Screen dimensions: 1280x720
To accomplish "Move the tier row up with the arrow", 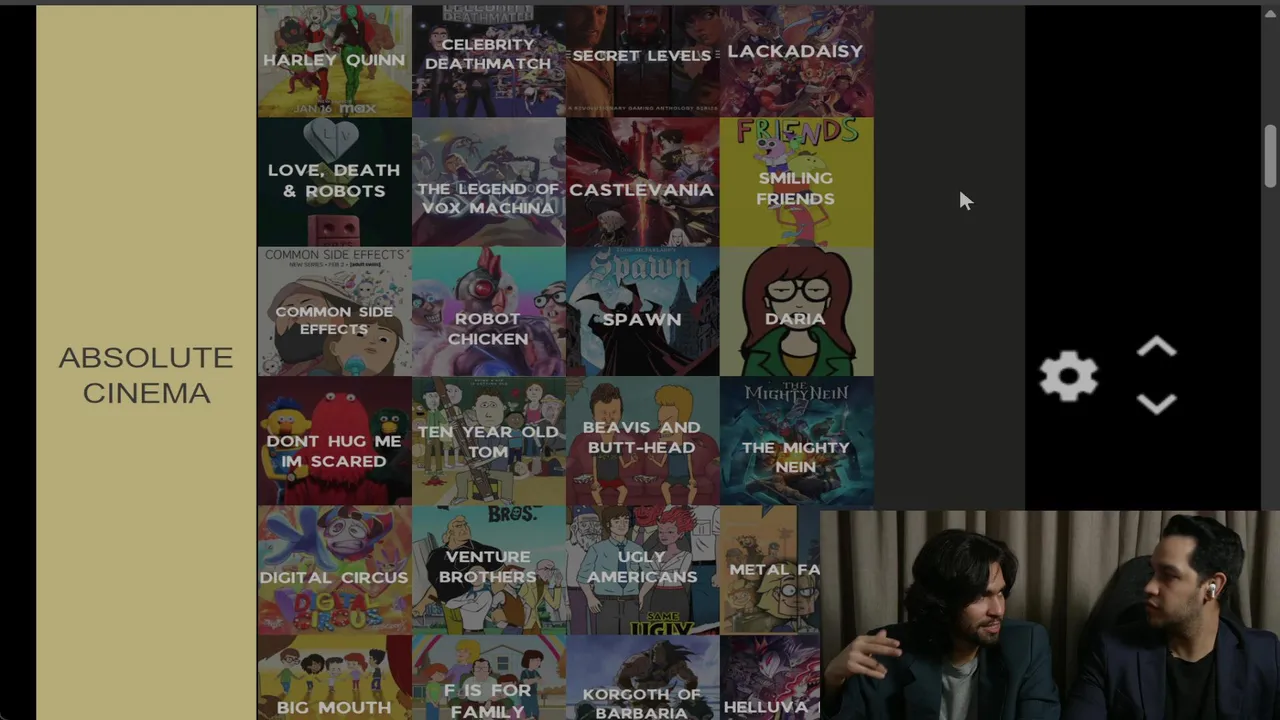I will tap(1156, 348).
